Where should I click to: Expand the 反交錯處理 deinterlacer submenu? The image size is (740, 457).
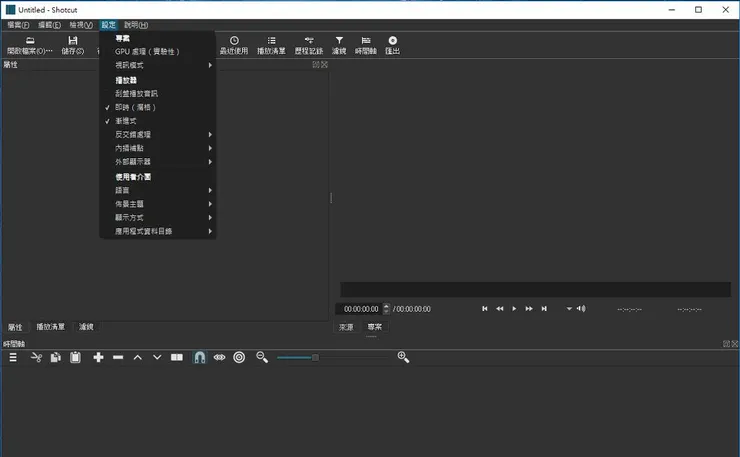(x=158, y=135)
